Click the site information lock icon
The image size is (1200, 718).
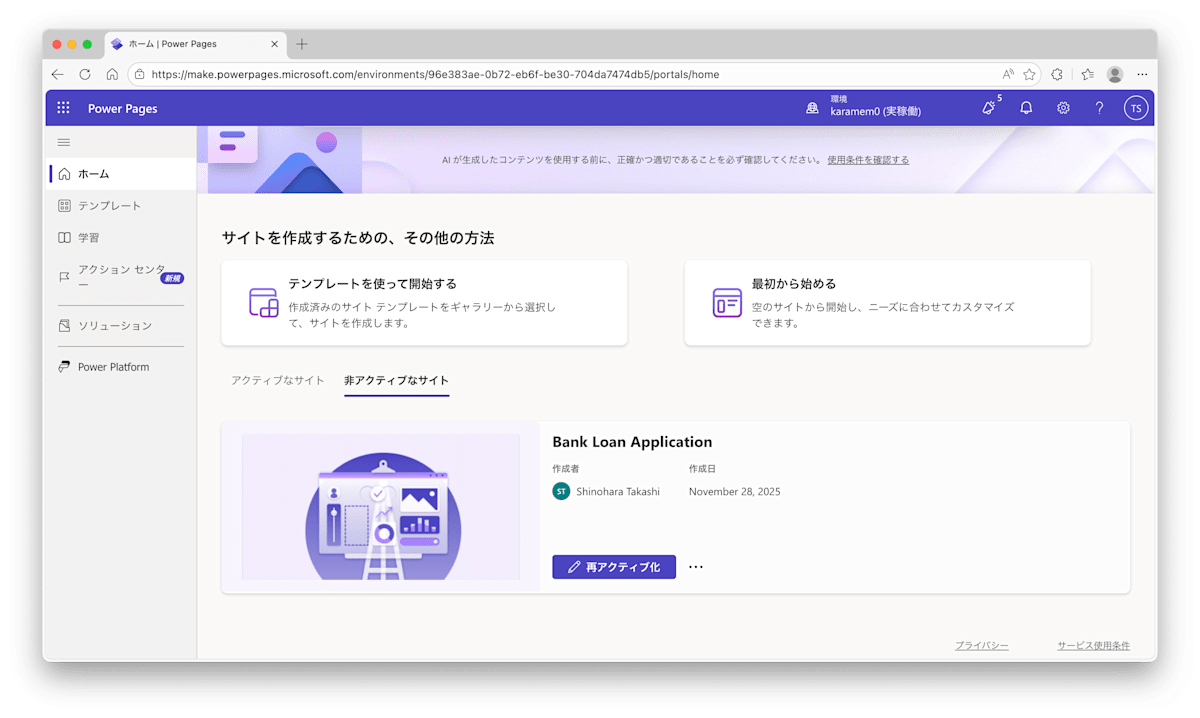coord(140,74)
